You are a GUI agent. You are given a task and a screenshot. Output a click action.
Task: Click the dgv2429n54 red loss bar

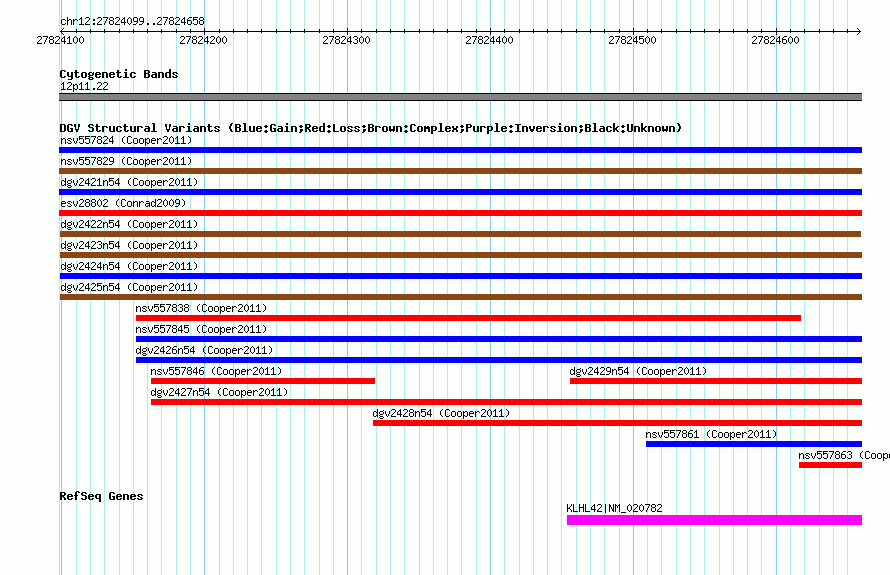[x=716, y=381]
